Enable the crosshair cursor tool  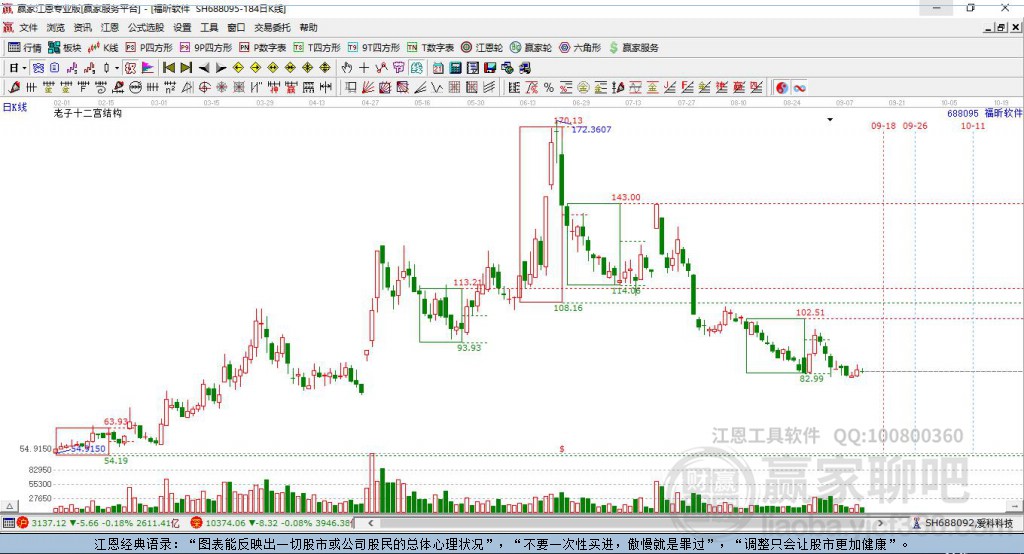click(x=364, y=68)
